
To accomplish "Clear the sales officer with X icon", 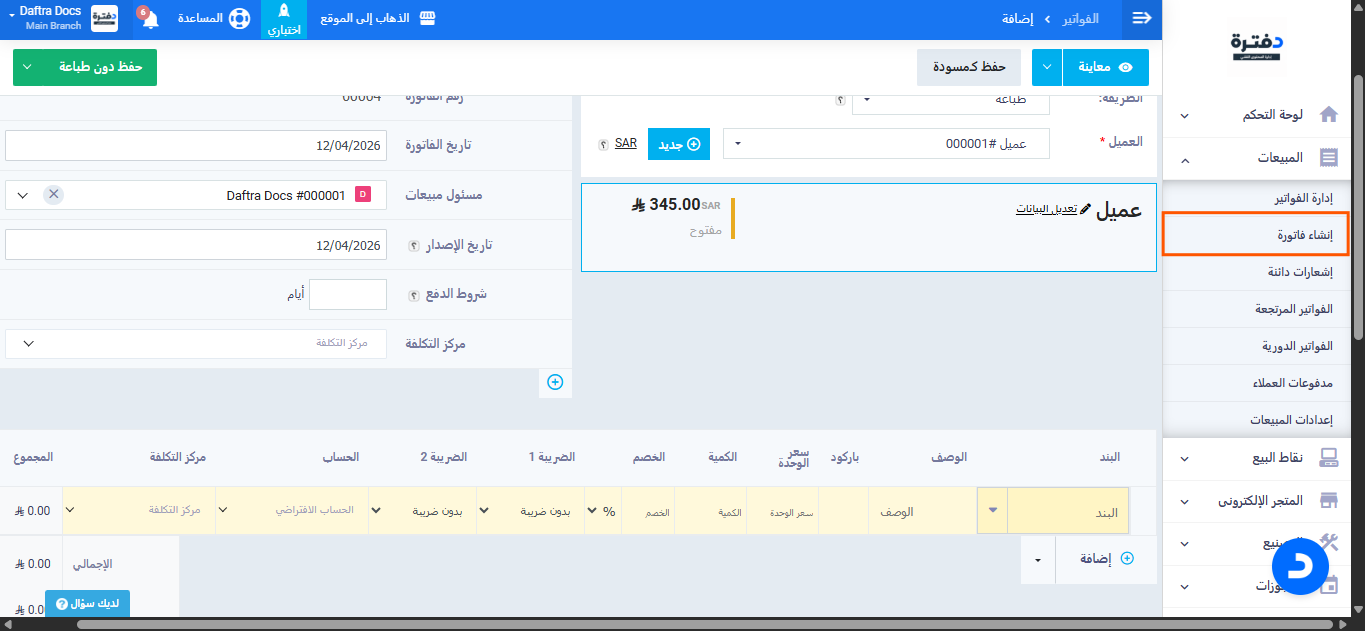I will click(x=54, y=195).
